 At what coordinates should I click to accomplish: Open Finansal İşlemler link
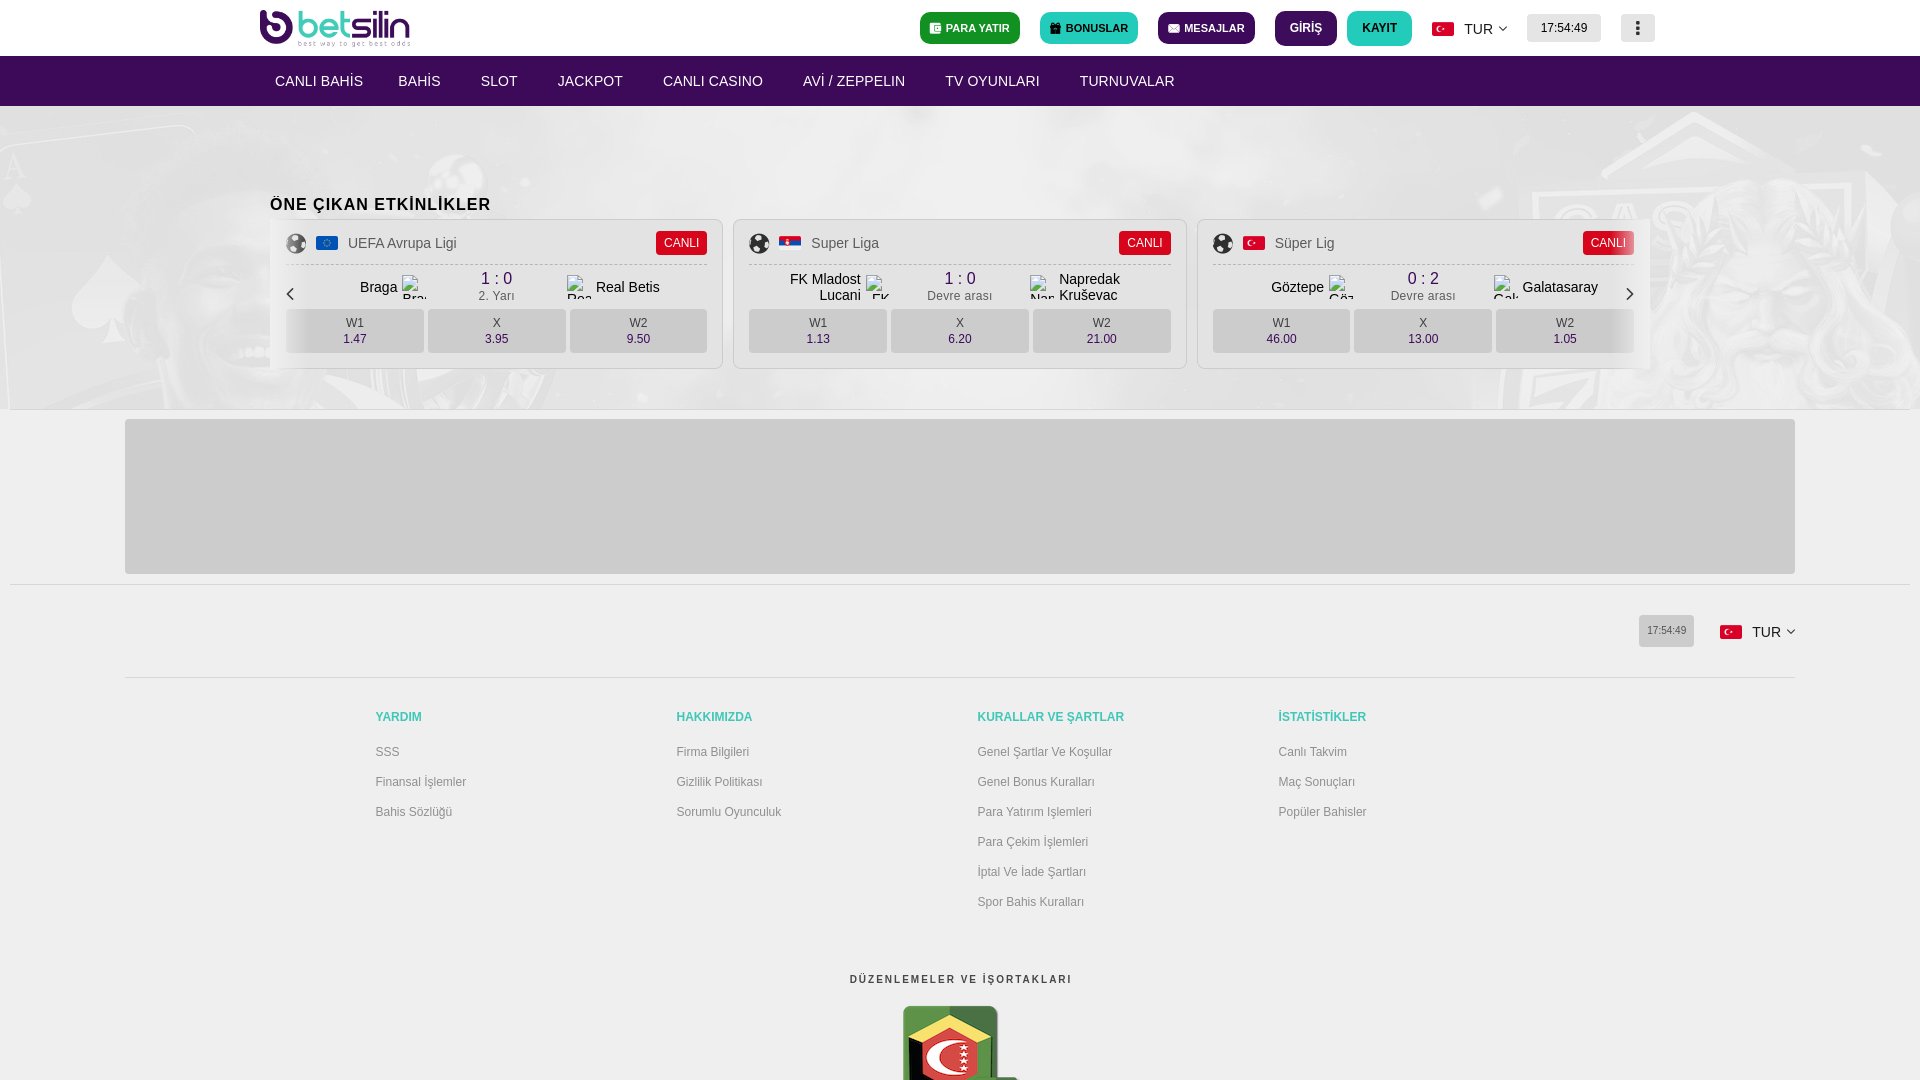tap(421, 782)
